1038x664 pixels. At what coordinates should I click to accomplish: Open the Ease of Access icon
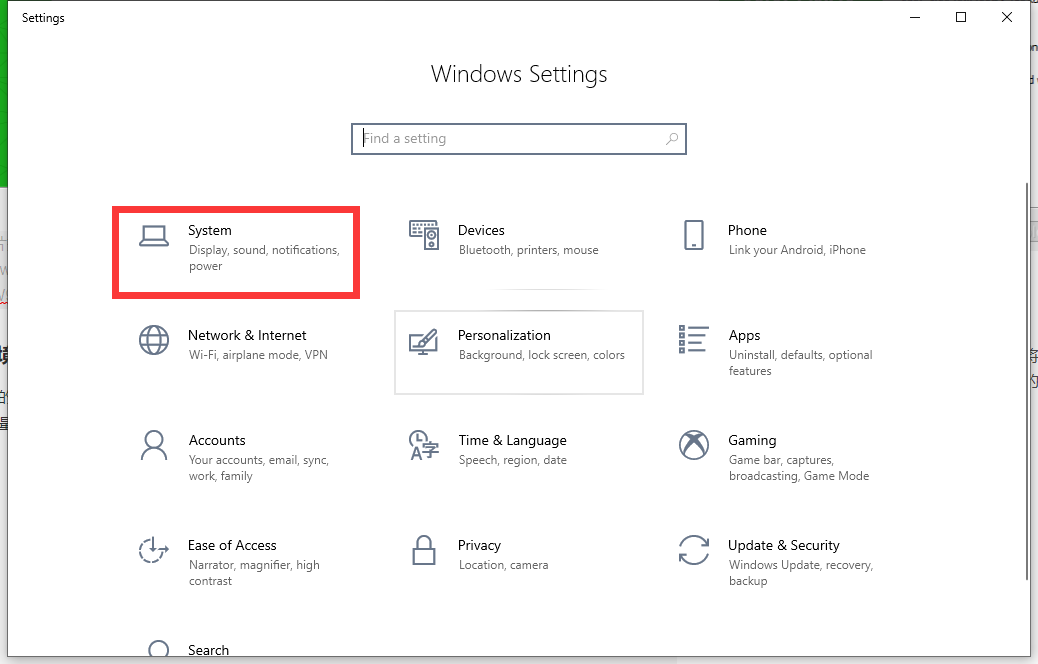tap(154, 549)
